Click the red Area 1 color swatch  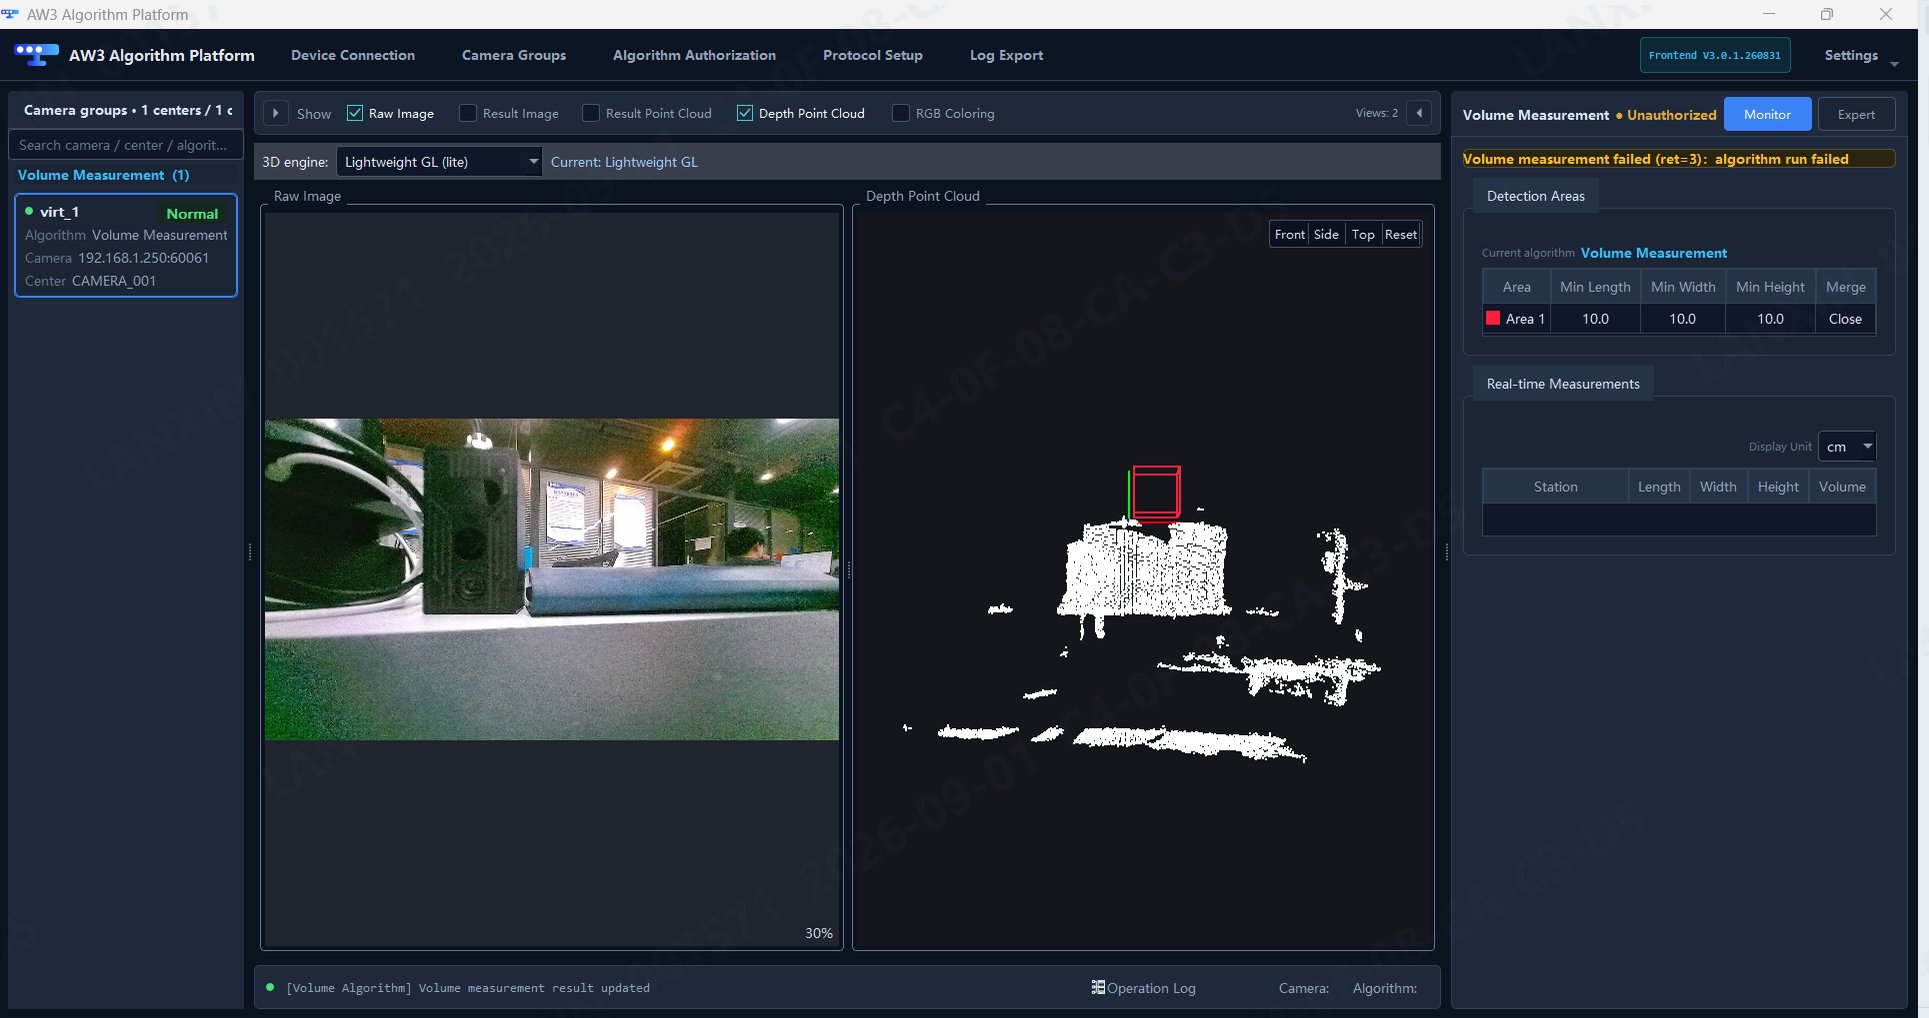tap(1493, 318)
